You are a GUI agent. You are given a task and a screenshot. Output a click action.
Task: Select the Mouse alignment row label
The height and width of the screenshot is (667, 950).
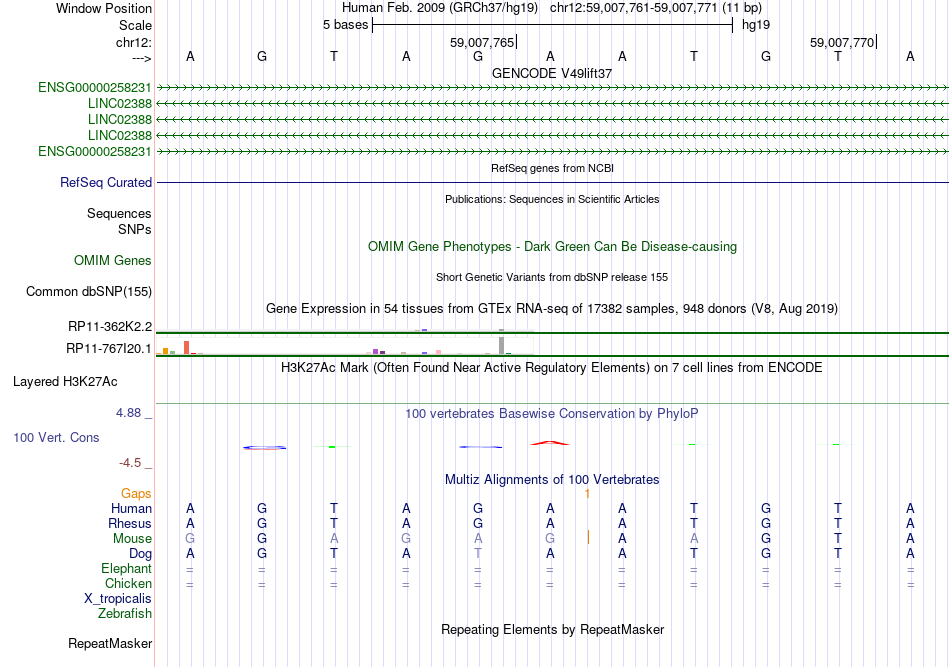132,539
